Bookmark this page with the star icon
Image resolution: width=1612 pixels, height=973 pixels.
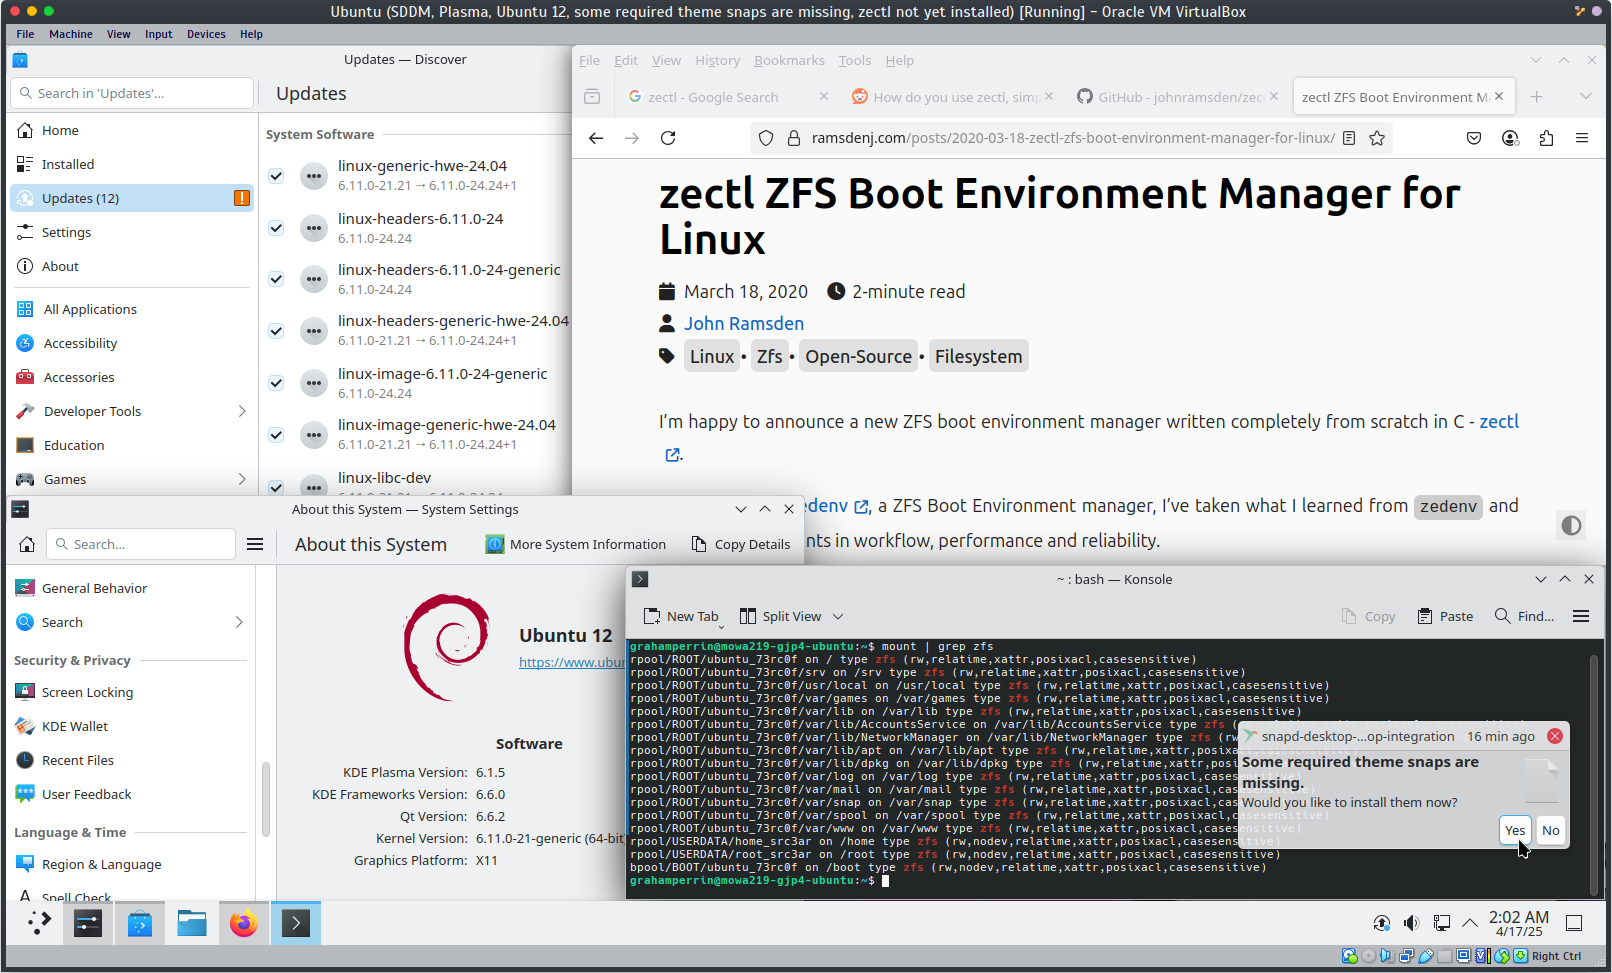1377,138
